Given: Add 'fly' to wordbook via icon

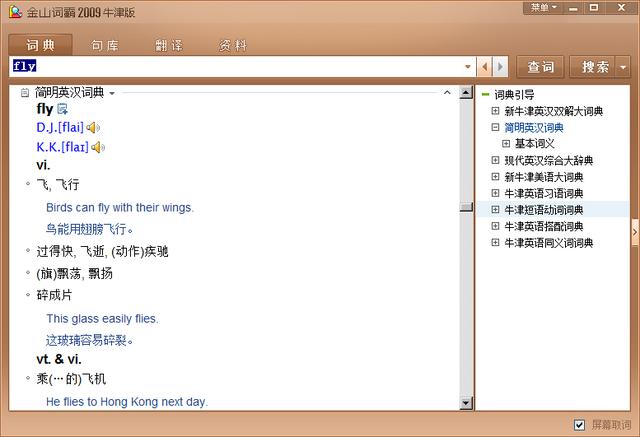Looking at the screenshot, I should [62, 109].
